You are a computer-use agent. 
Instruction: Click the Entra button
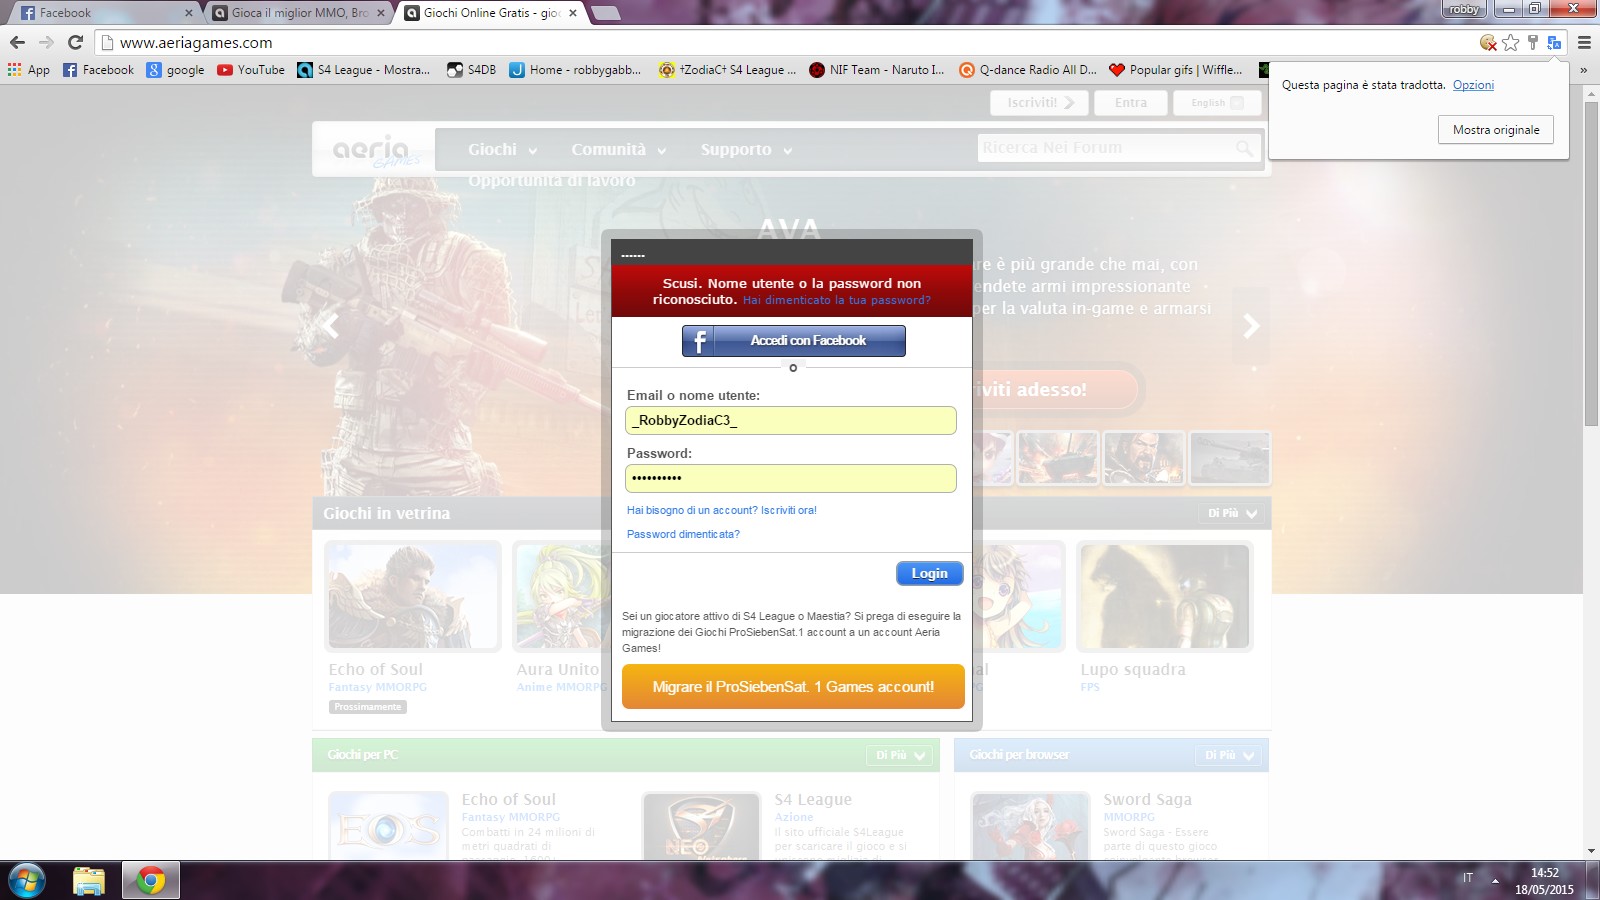[x=1131, y=103]
